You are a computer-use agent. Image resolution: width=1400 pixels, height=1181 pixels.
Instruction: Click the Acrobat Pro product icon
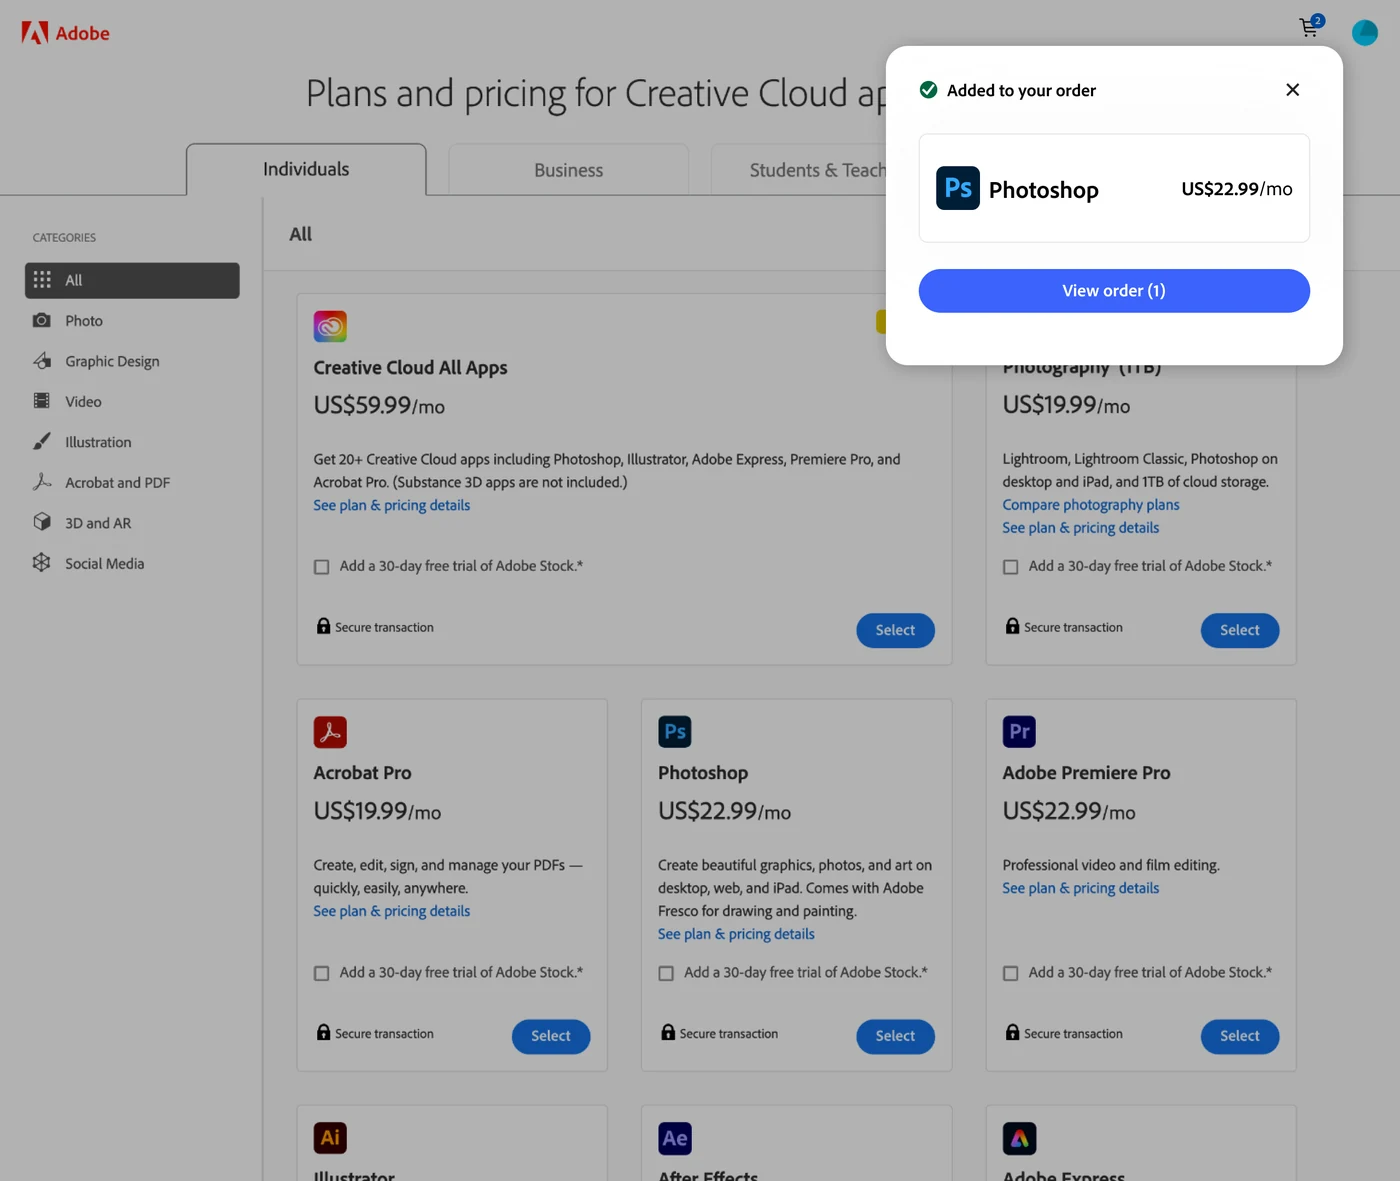click(330, 732)
